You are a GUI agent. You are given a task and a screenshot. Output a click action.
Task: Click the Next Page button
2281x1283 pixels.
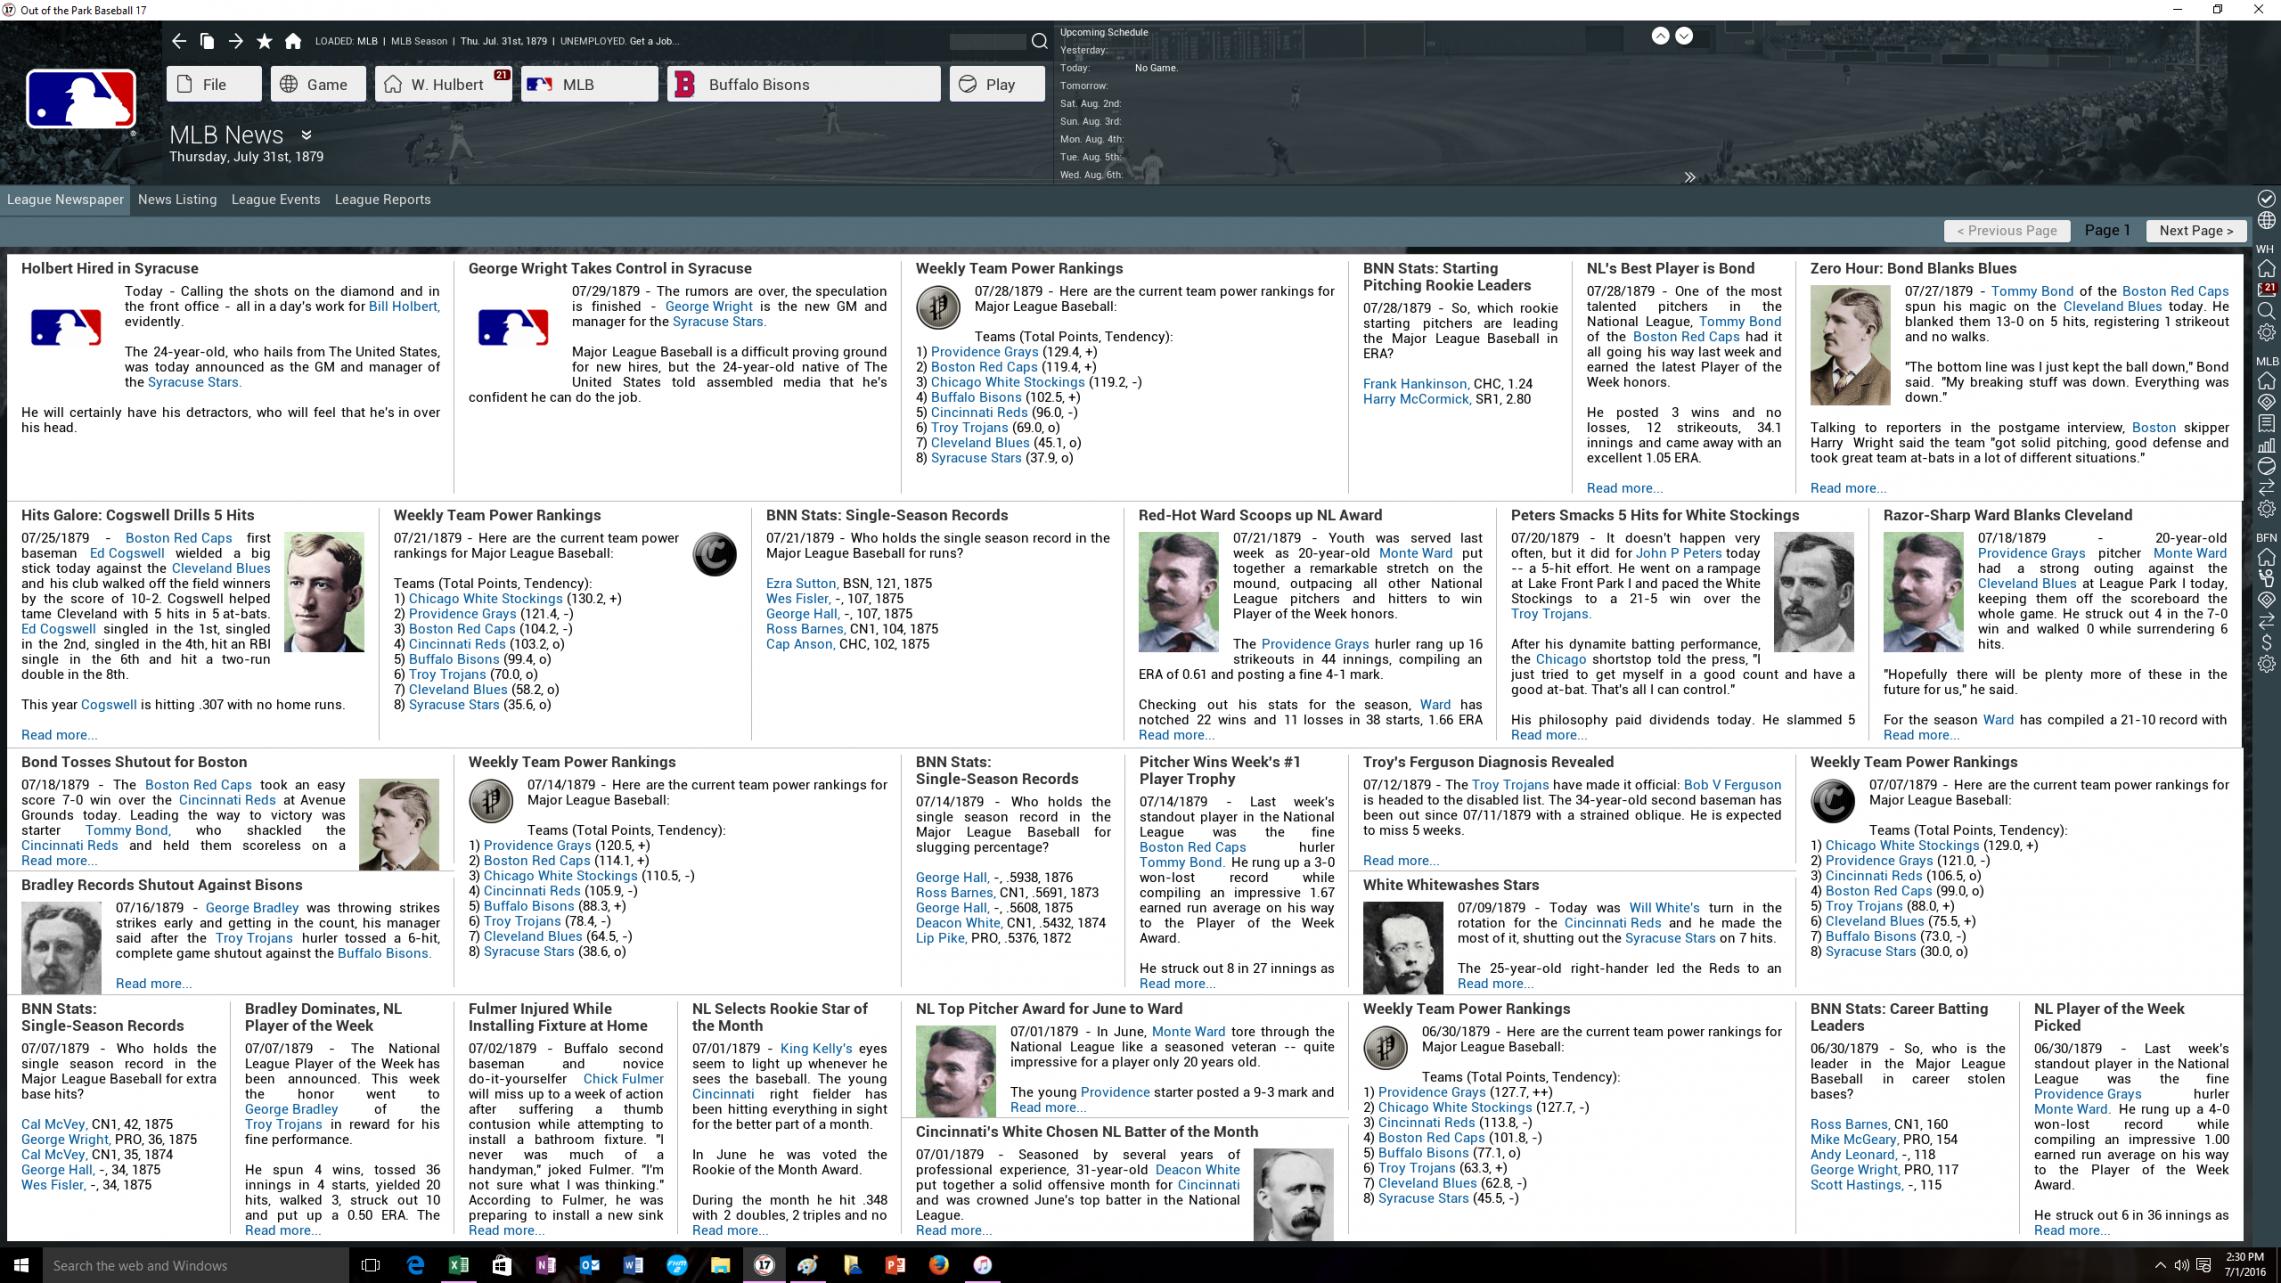pos(2195,230)
